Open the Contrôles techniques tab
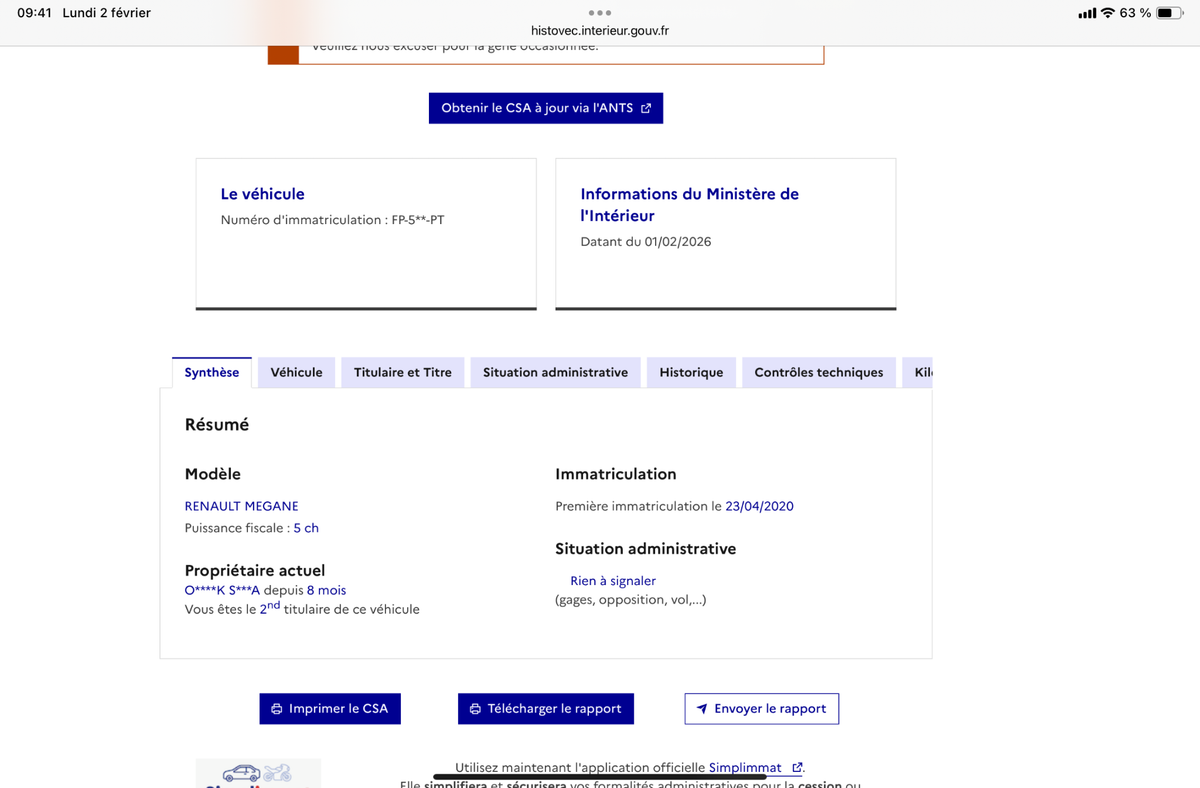 click(819, 372)
